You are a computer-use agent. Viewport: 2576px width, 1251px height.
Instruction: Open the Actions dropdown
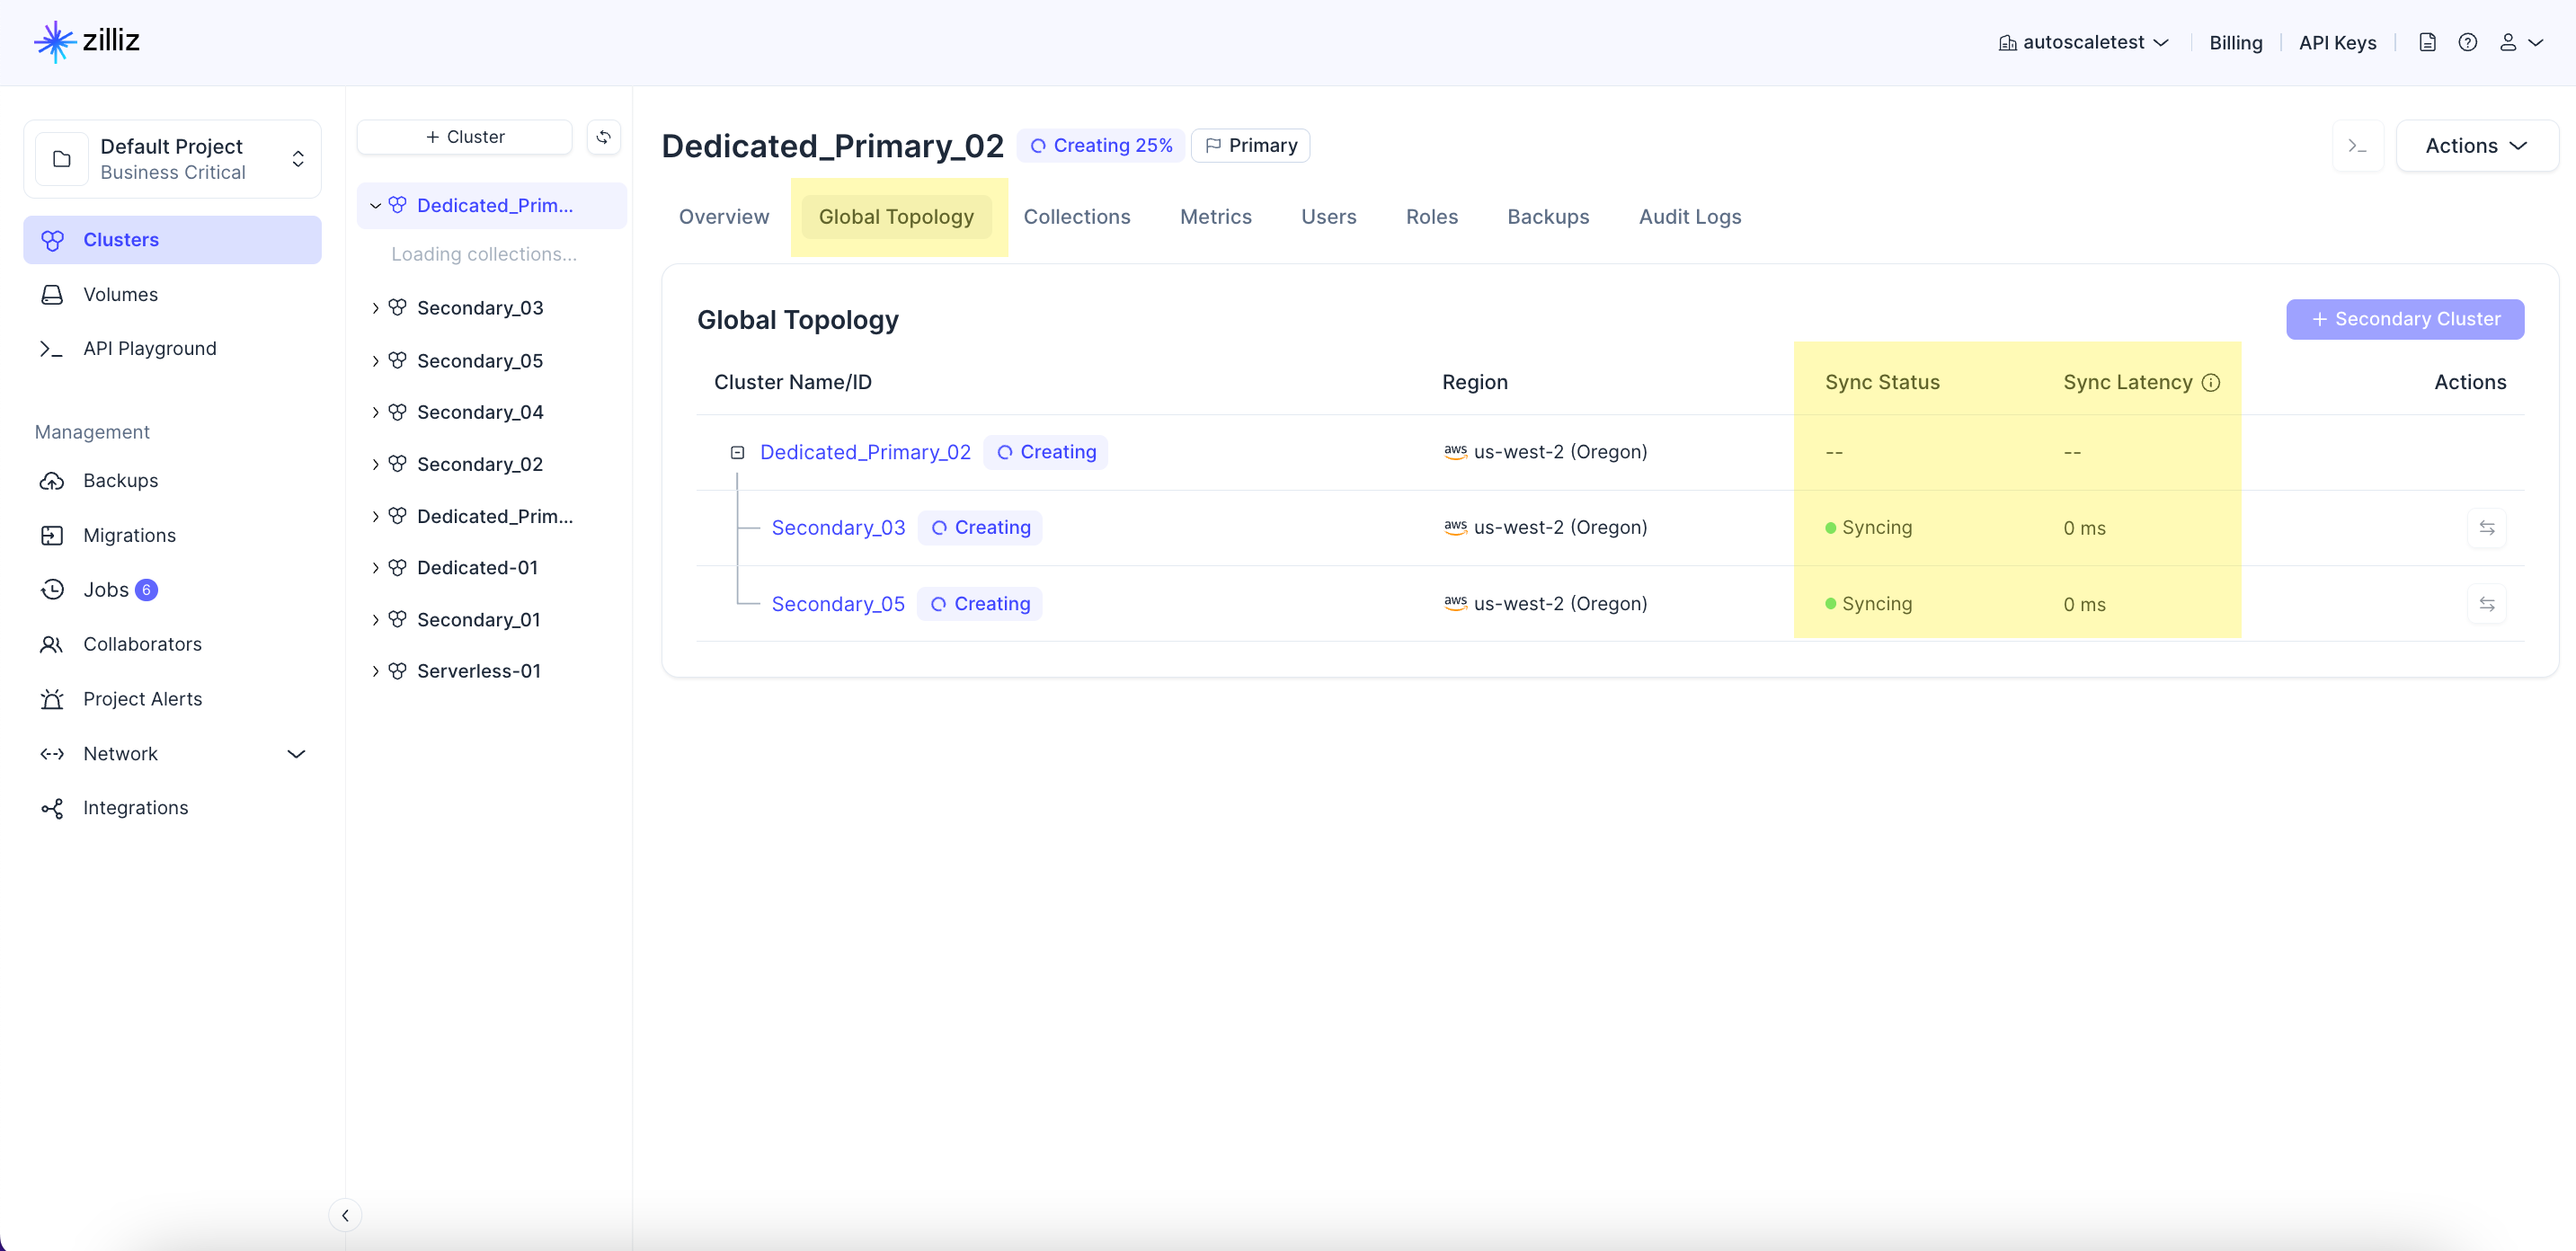coord(2476,146)
